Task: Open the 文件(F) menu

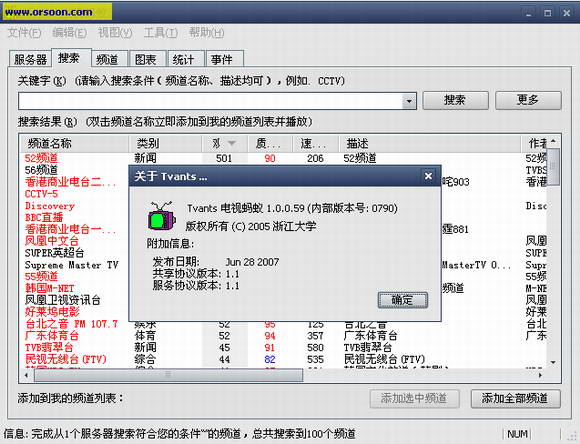Action: click(x=24, y=33)
